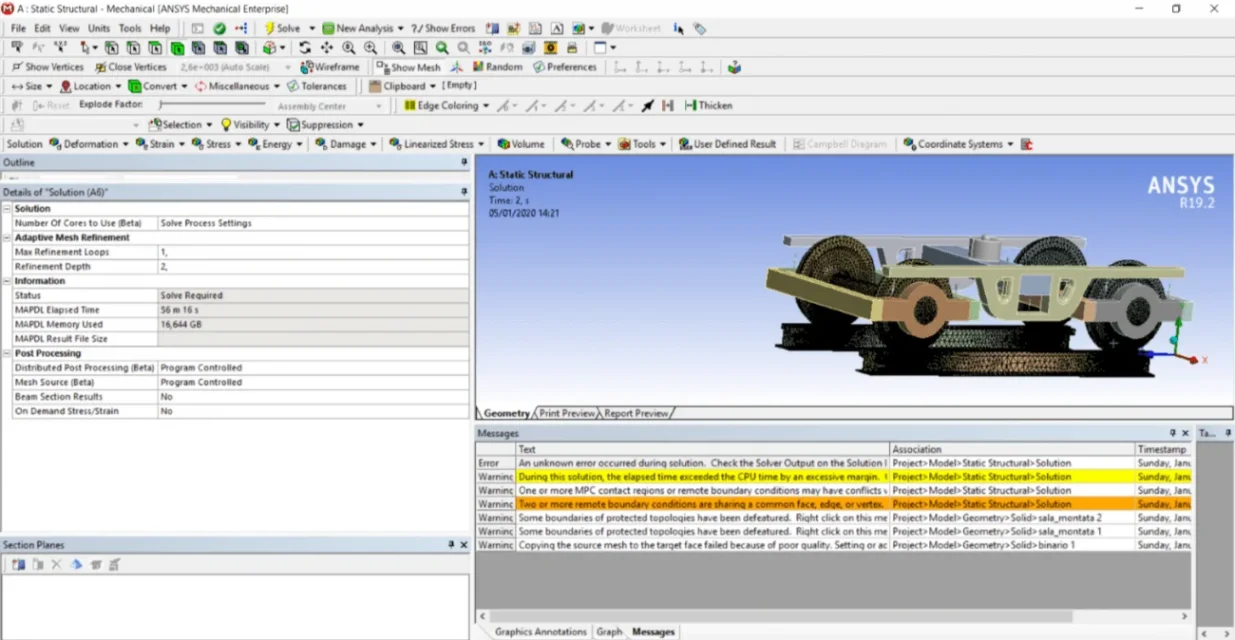
Task: Open the Visibility dropdown
Action: tap(276, 125)
